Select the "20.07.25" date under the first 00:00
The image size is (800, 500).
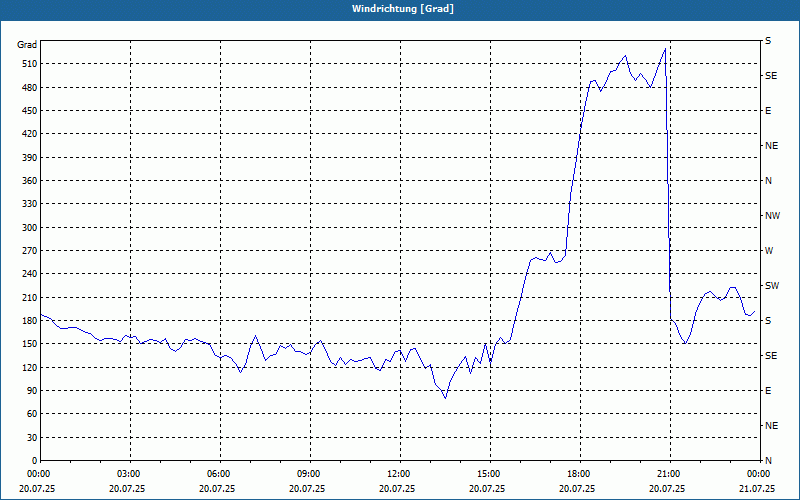tap(37, 489)
